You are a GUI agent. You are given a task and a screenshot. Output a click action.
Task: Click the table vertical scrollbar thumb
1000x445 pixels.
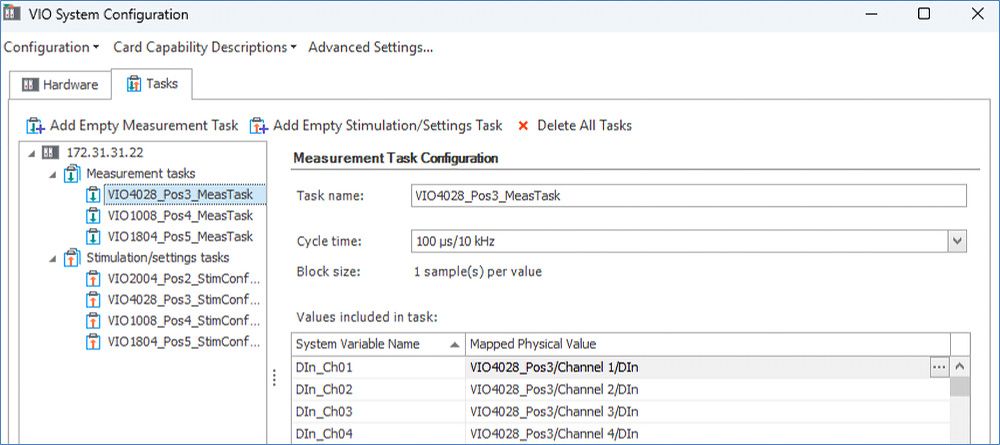click(960, 387)
